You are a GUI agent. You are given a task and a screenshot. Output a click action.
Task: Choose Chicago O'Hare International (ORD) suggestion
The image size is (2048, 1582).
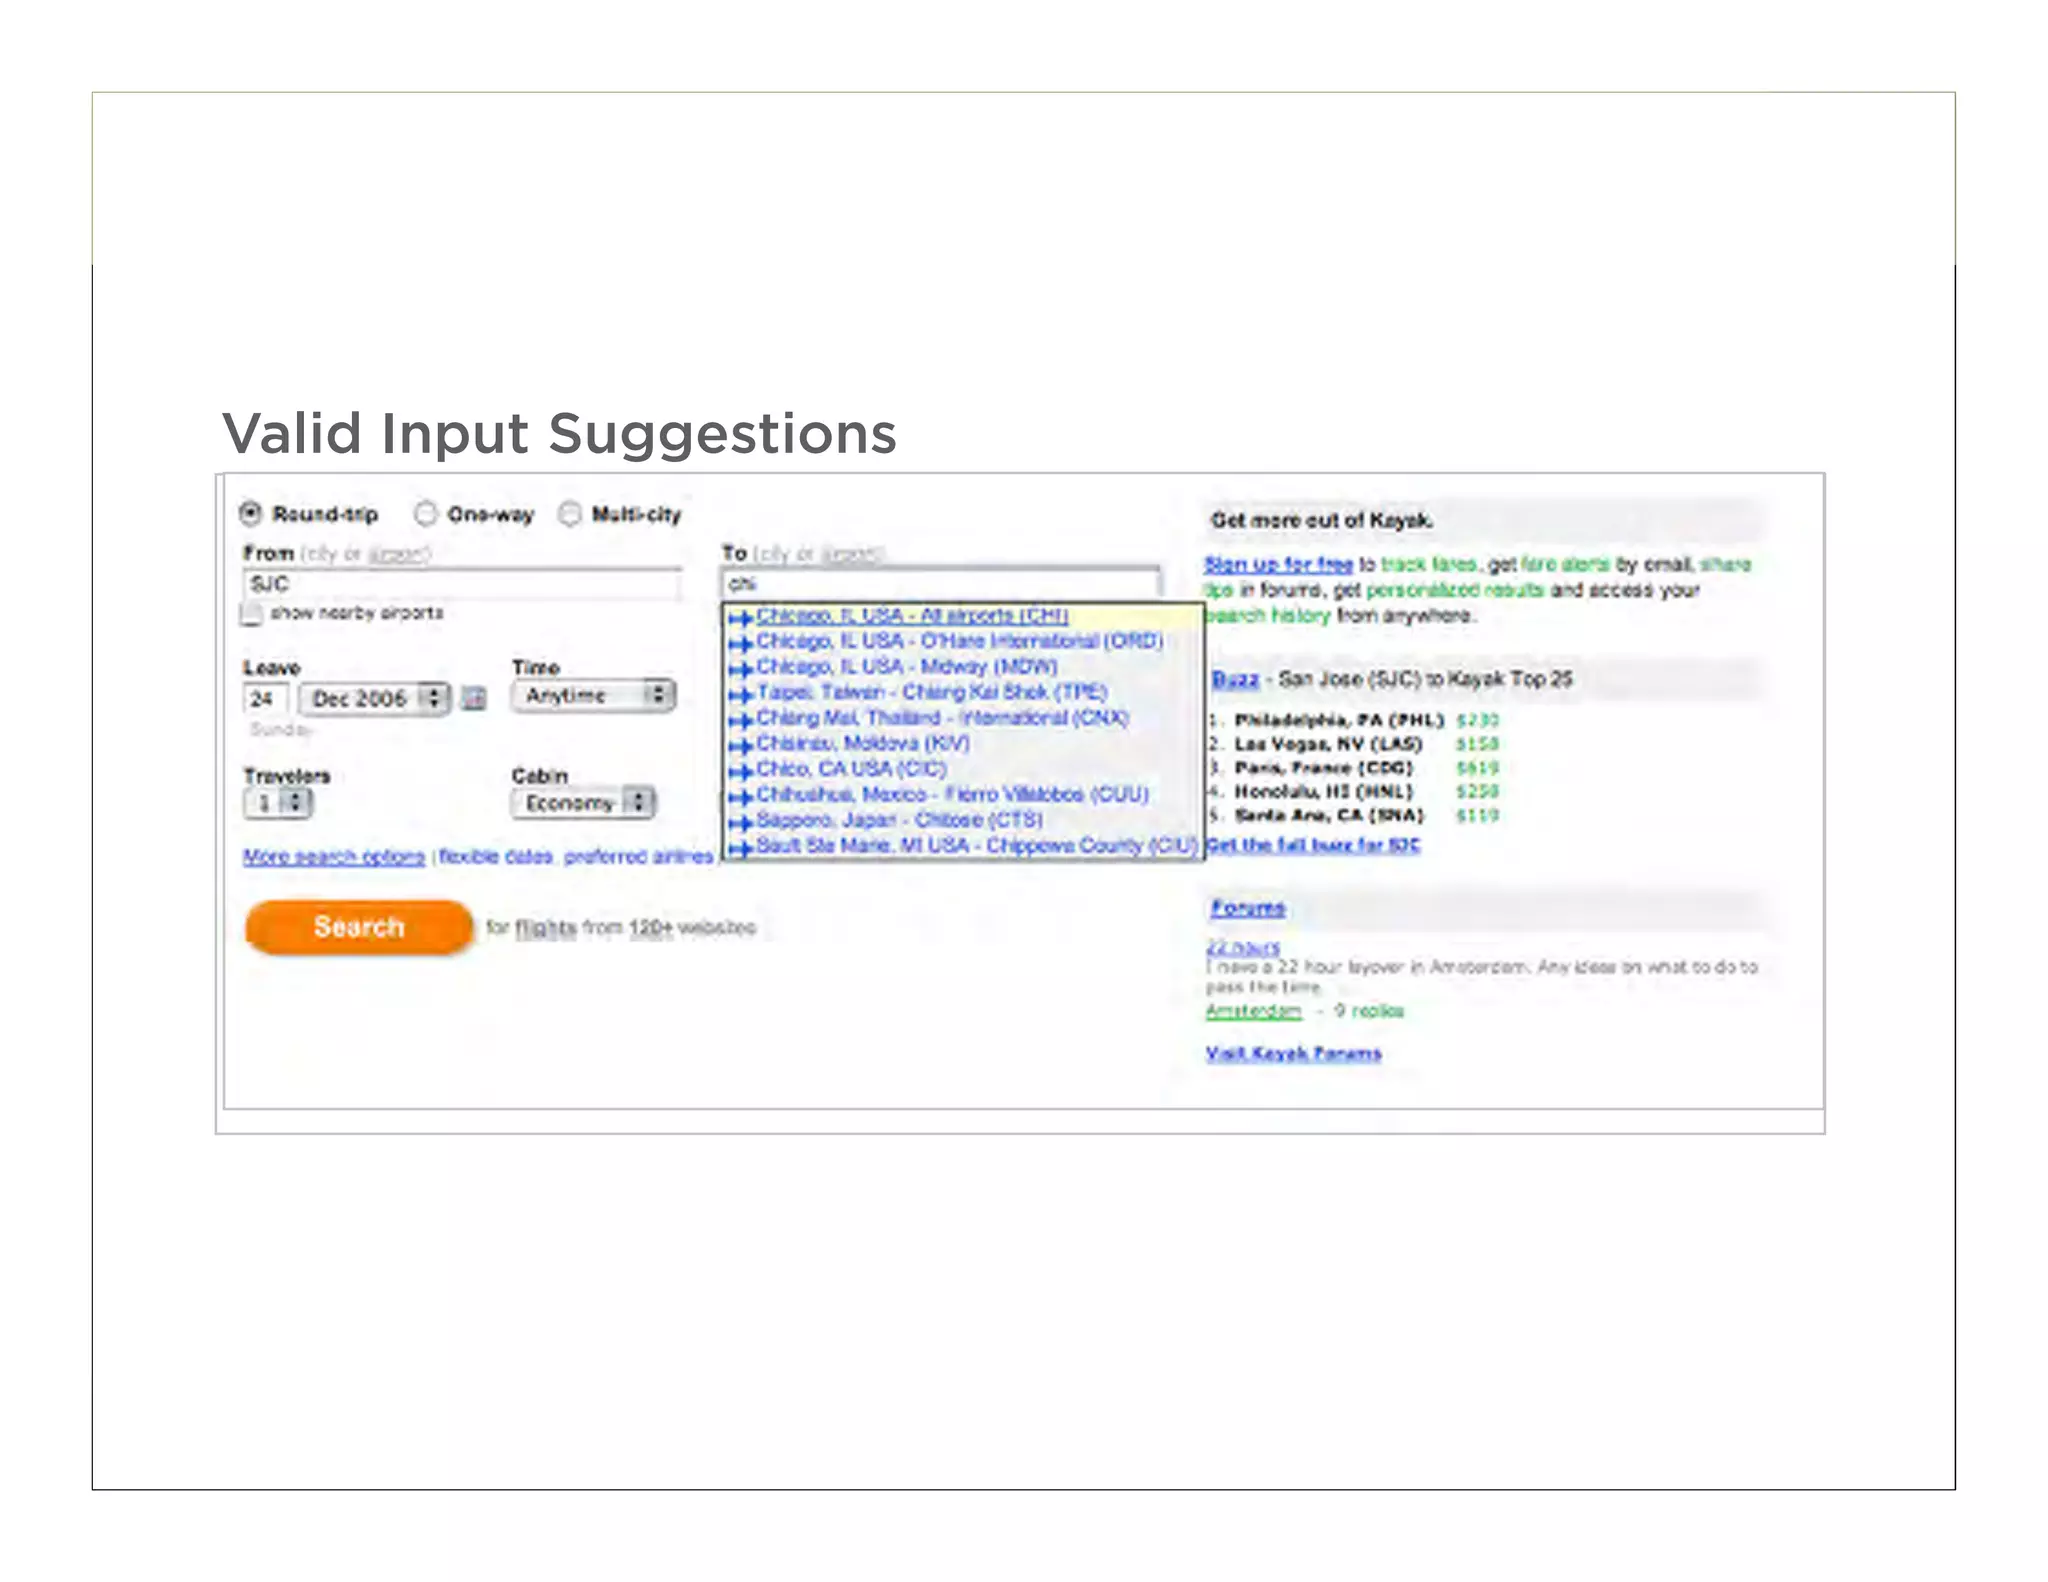coord(960,641)
